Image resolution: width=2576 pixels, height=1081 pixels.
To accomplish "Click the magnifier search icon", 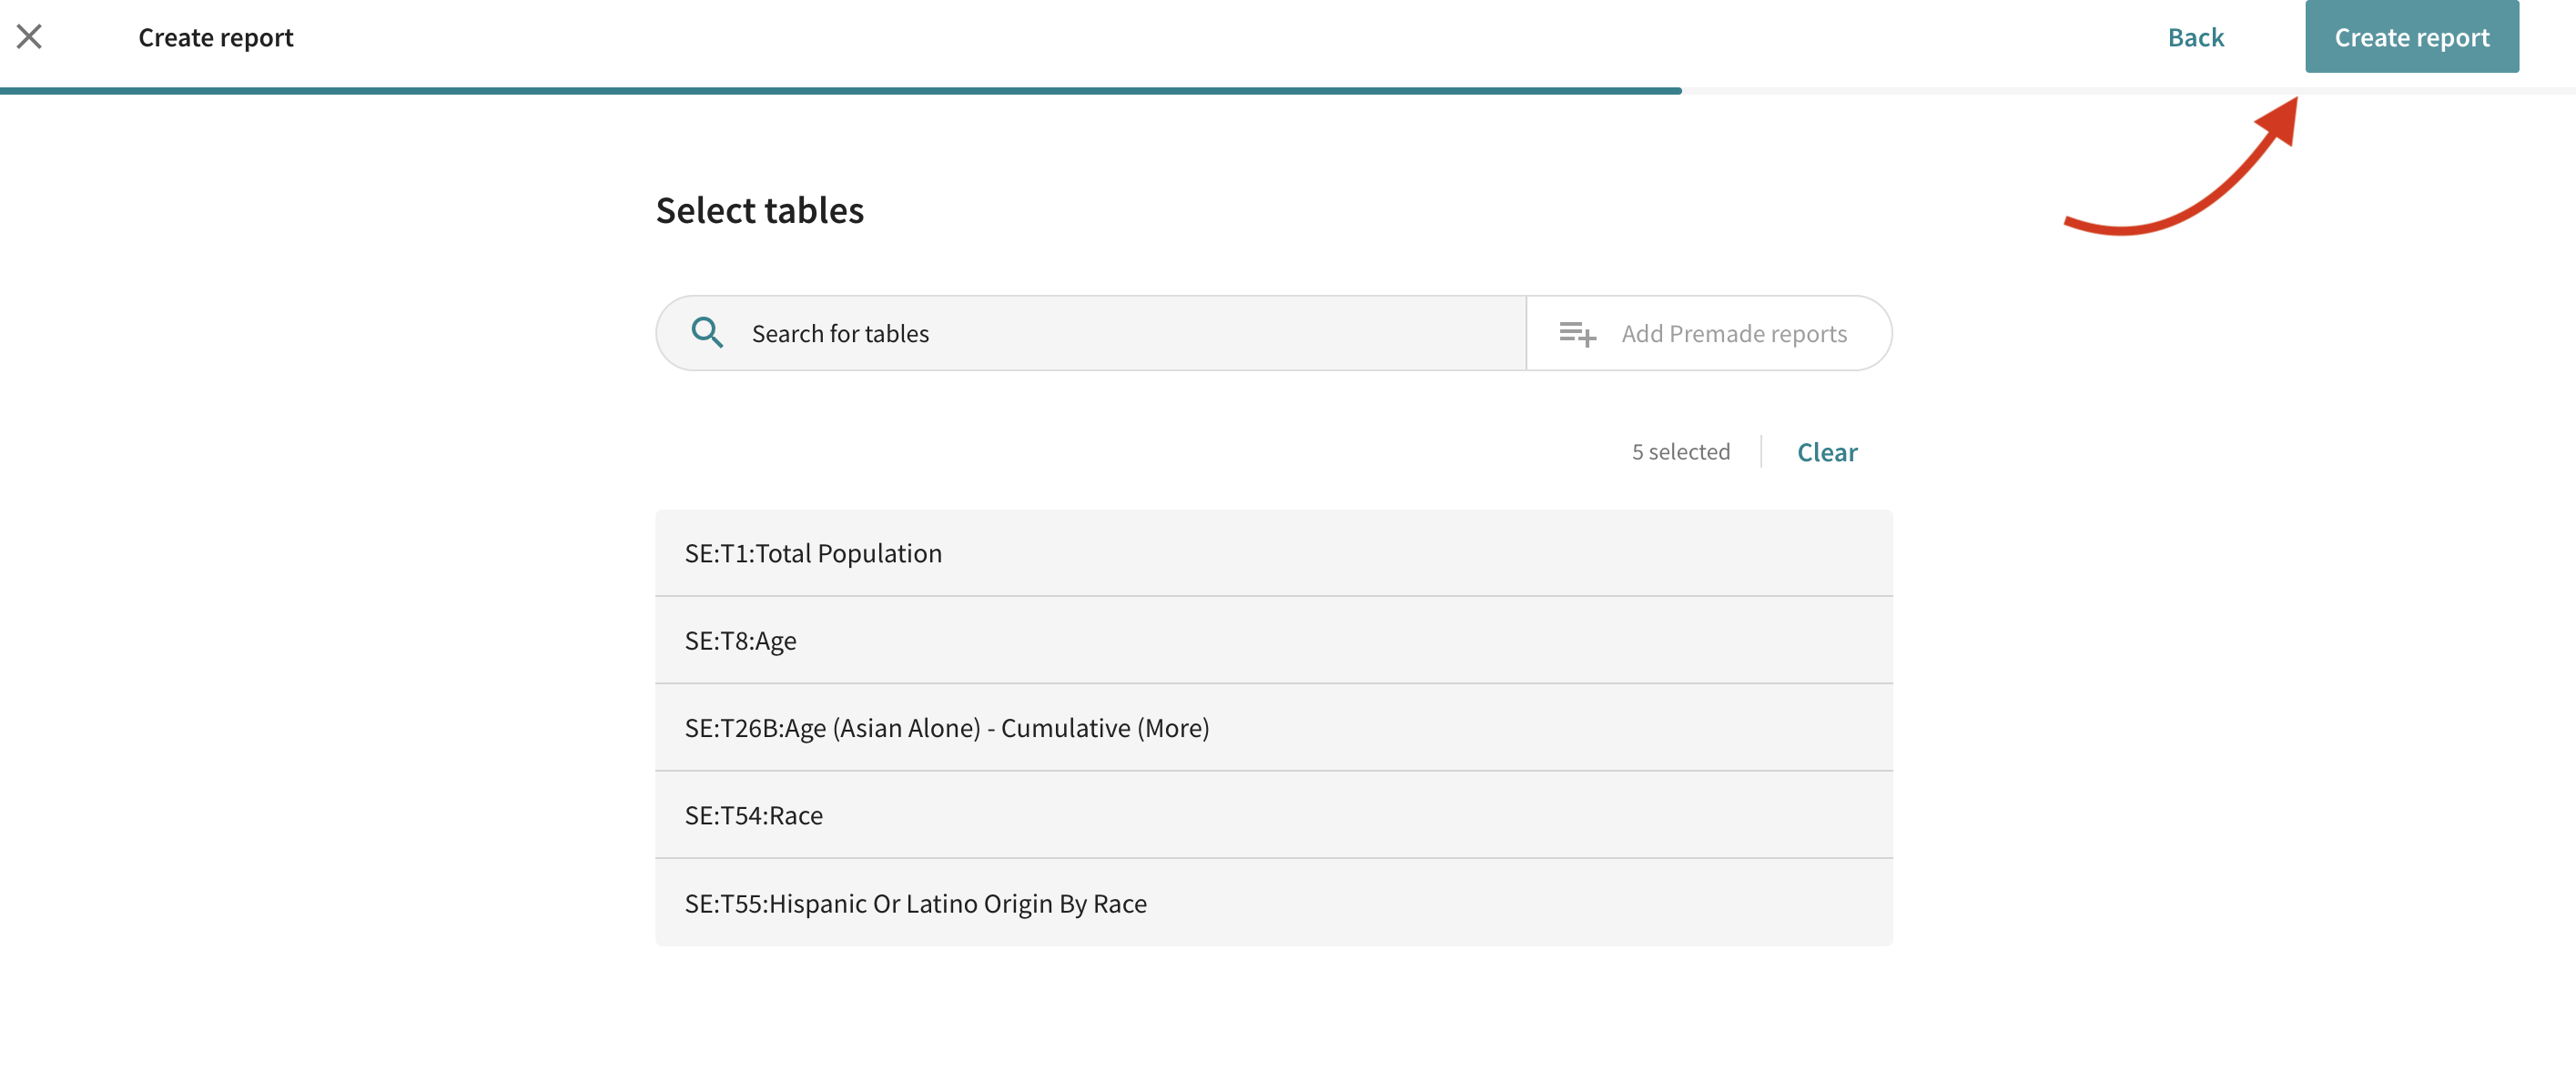I will click(706, 333).
